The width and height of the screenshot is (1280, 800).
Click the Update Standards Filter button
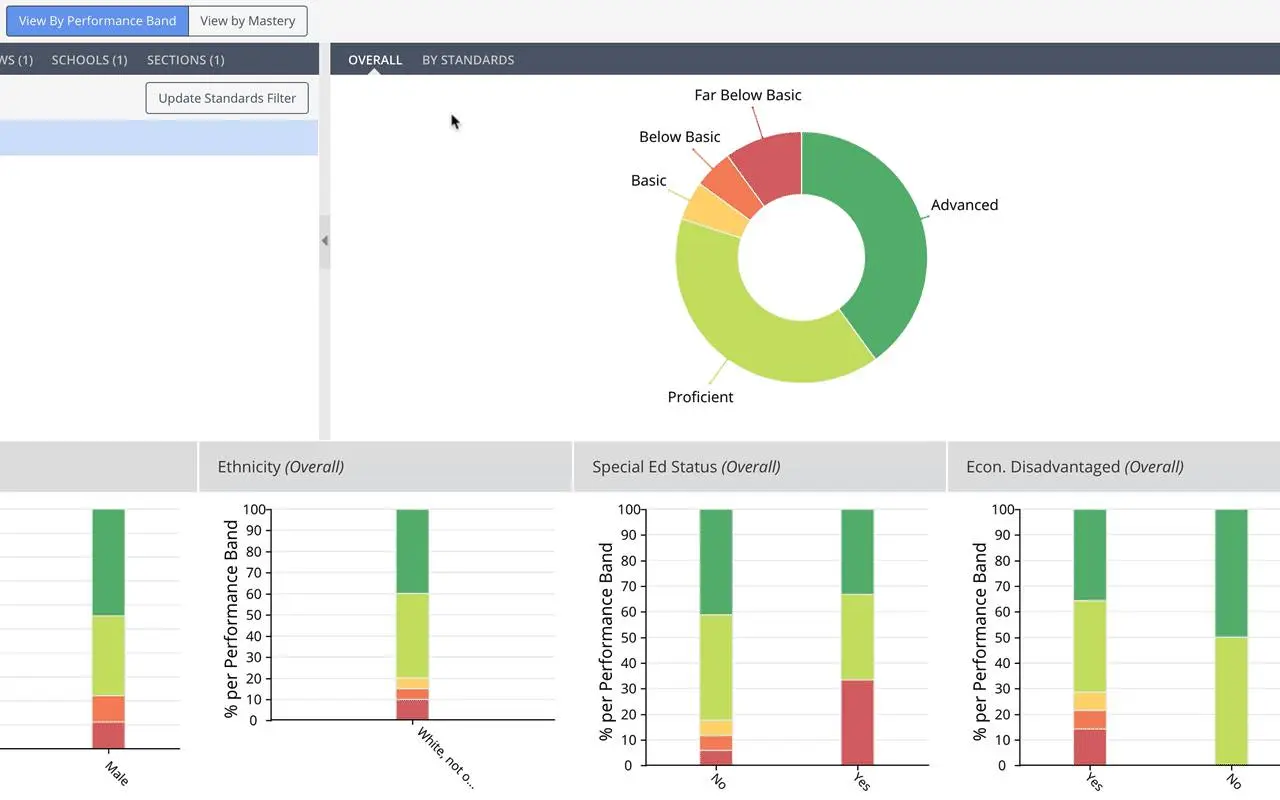click(227, 98)
